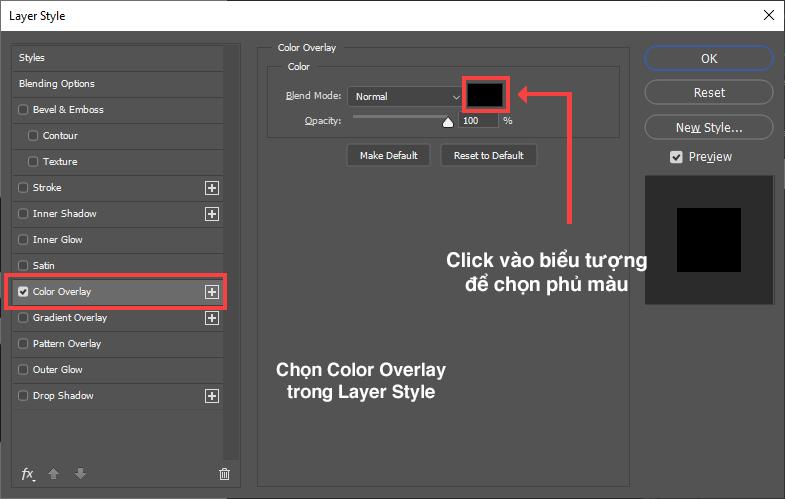Add another Drop Shadow plus icon
Image resolution: width=785 pixels, height=499 pixels.
[x=212, y=396]
